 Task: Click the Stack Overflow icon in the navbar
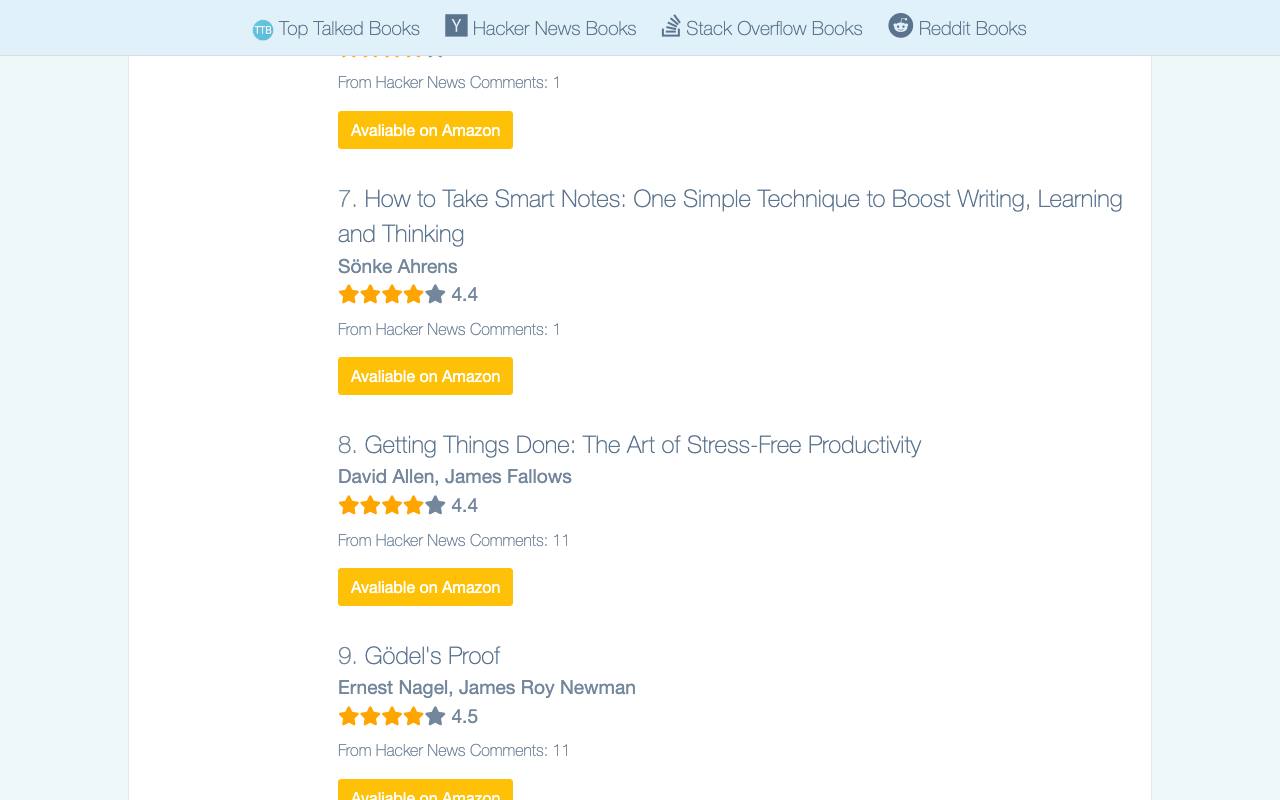[671, 26]
